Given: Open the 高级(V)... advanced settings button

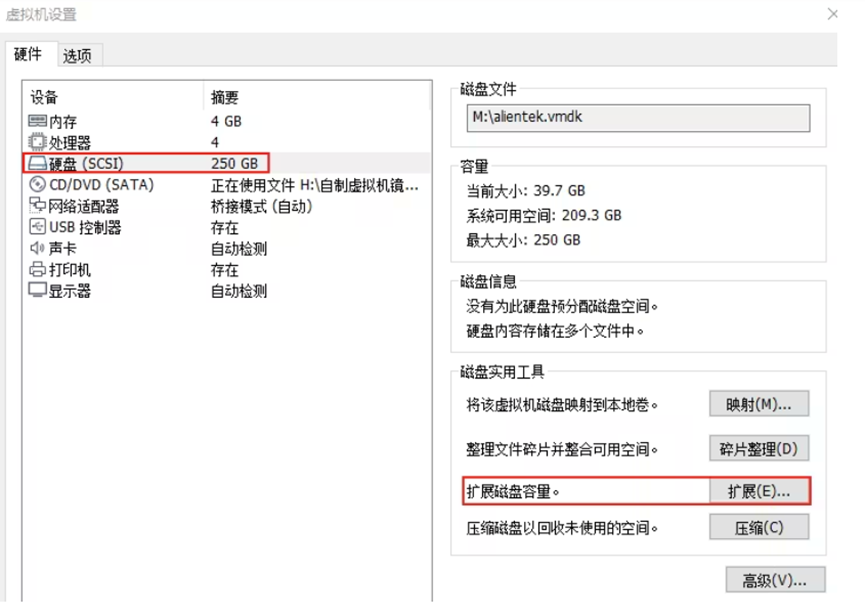Looking at the screenshot, I should point(776,580).
